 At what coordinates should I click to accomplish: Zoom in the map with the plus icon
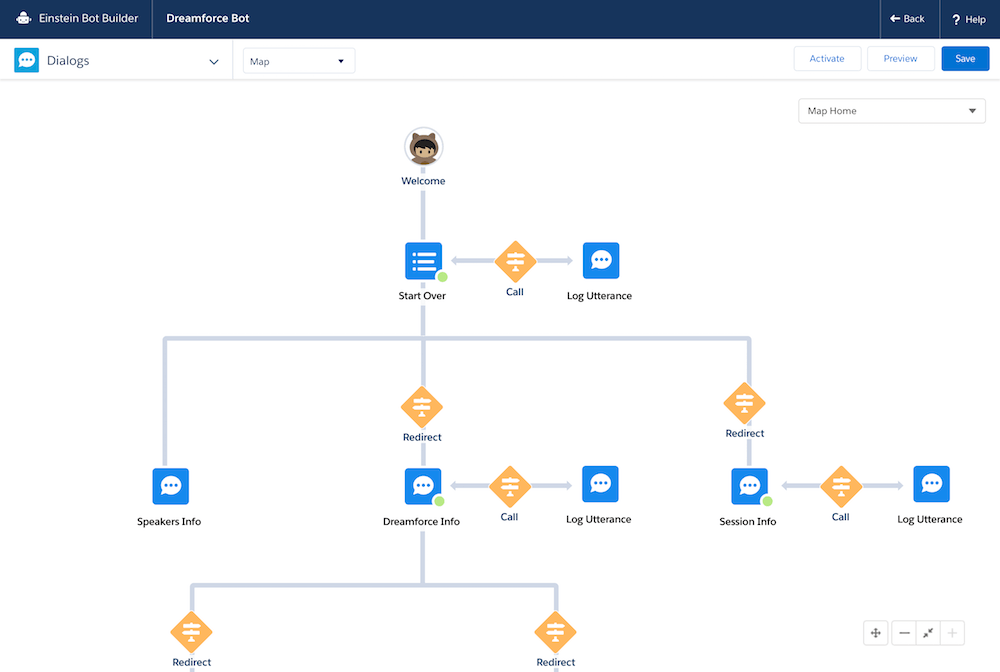952,633
